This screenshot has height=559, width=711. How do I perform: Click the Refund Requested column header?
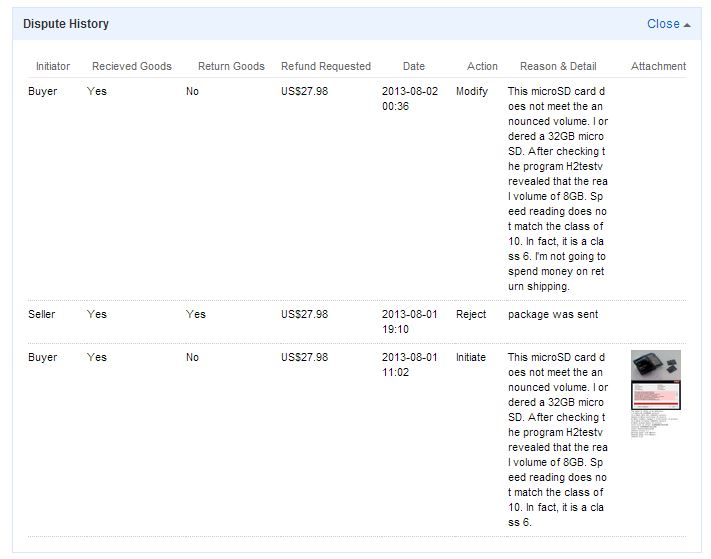326,66
